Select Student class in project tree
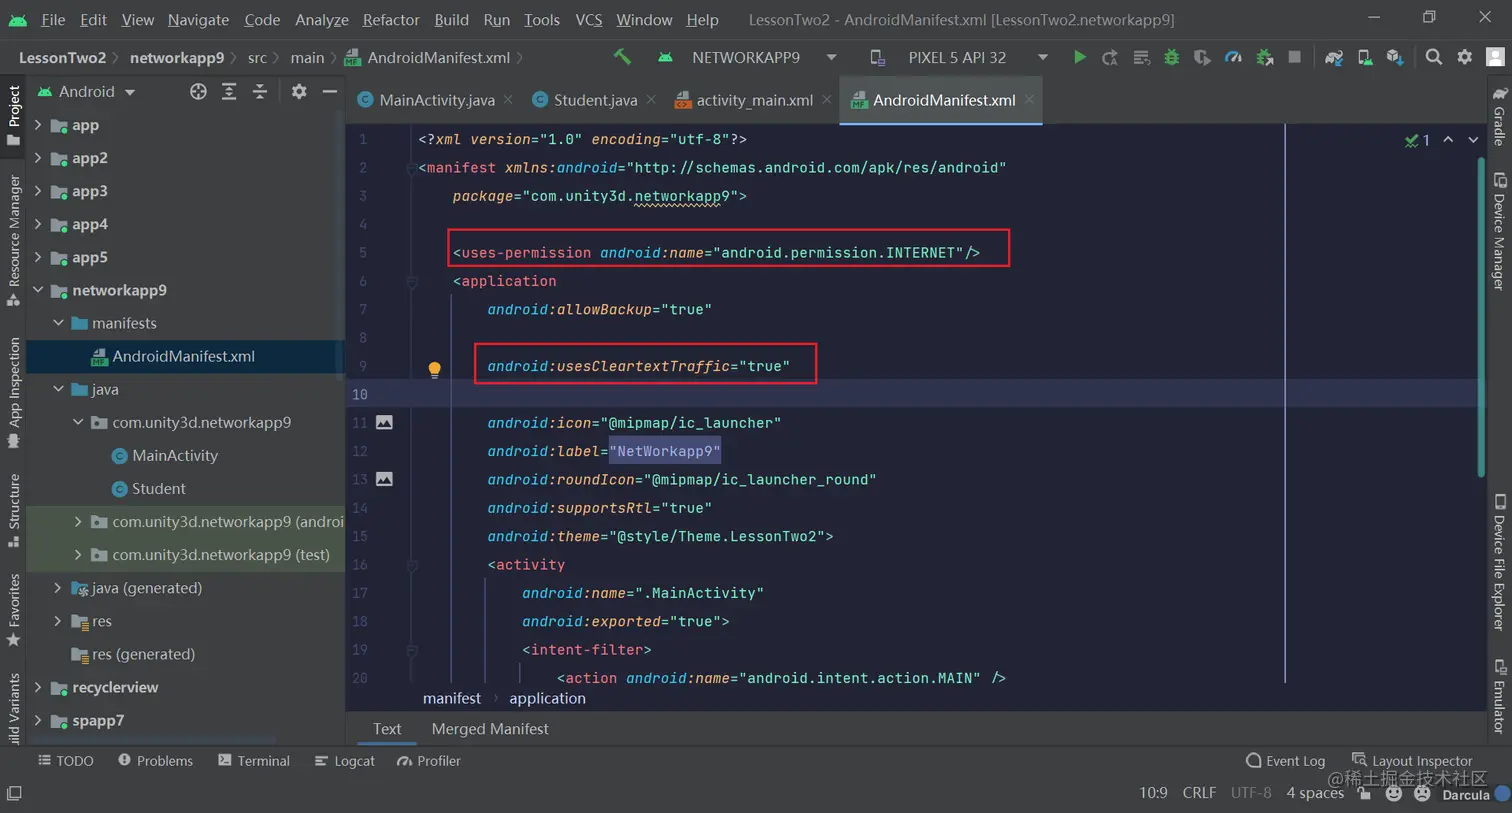Image resolution: width=1512 pixels, height=813 pixels. (159, 488)
